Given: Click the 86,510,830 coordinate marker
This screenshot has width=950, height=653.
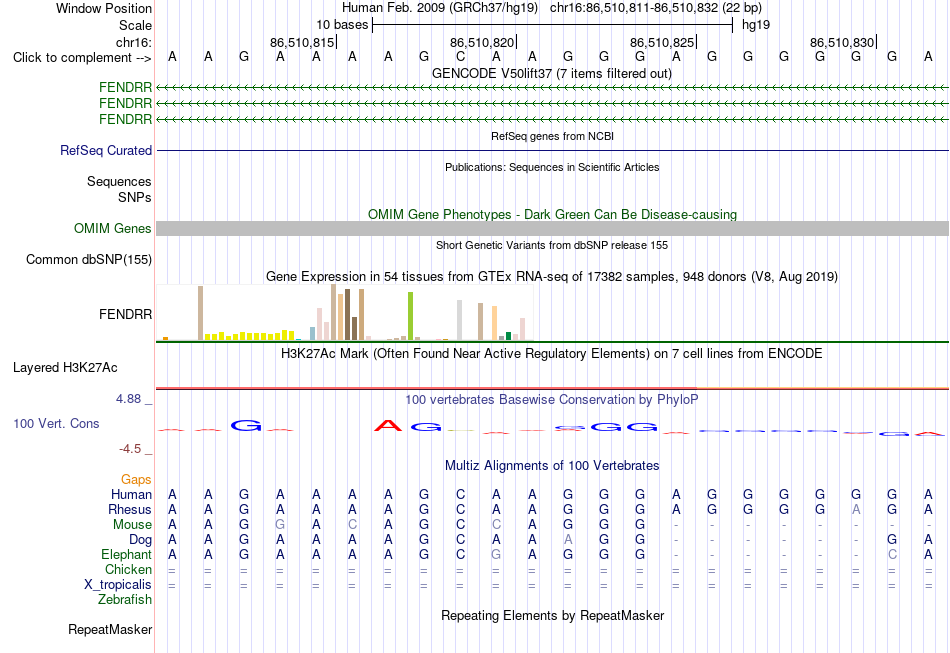Looking at the screenshot, I should coord(842,42).
